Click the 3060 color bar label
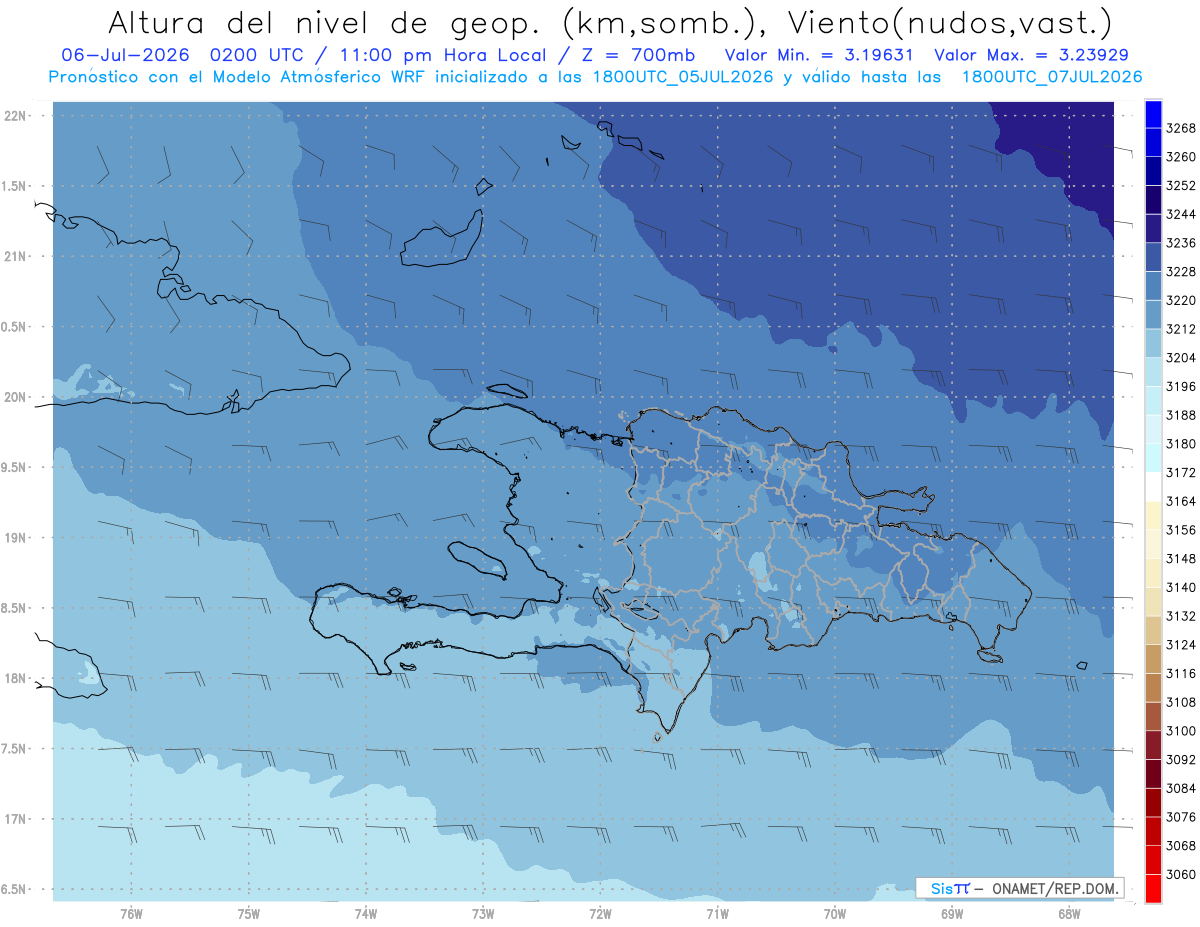This screenshot has height=927, width=1200. click(x=1181, y=875)
